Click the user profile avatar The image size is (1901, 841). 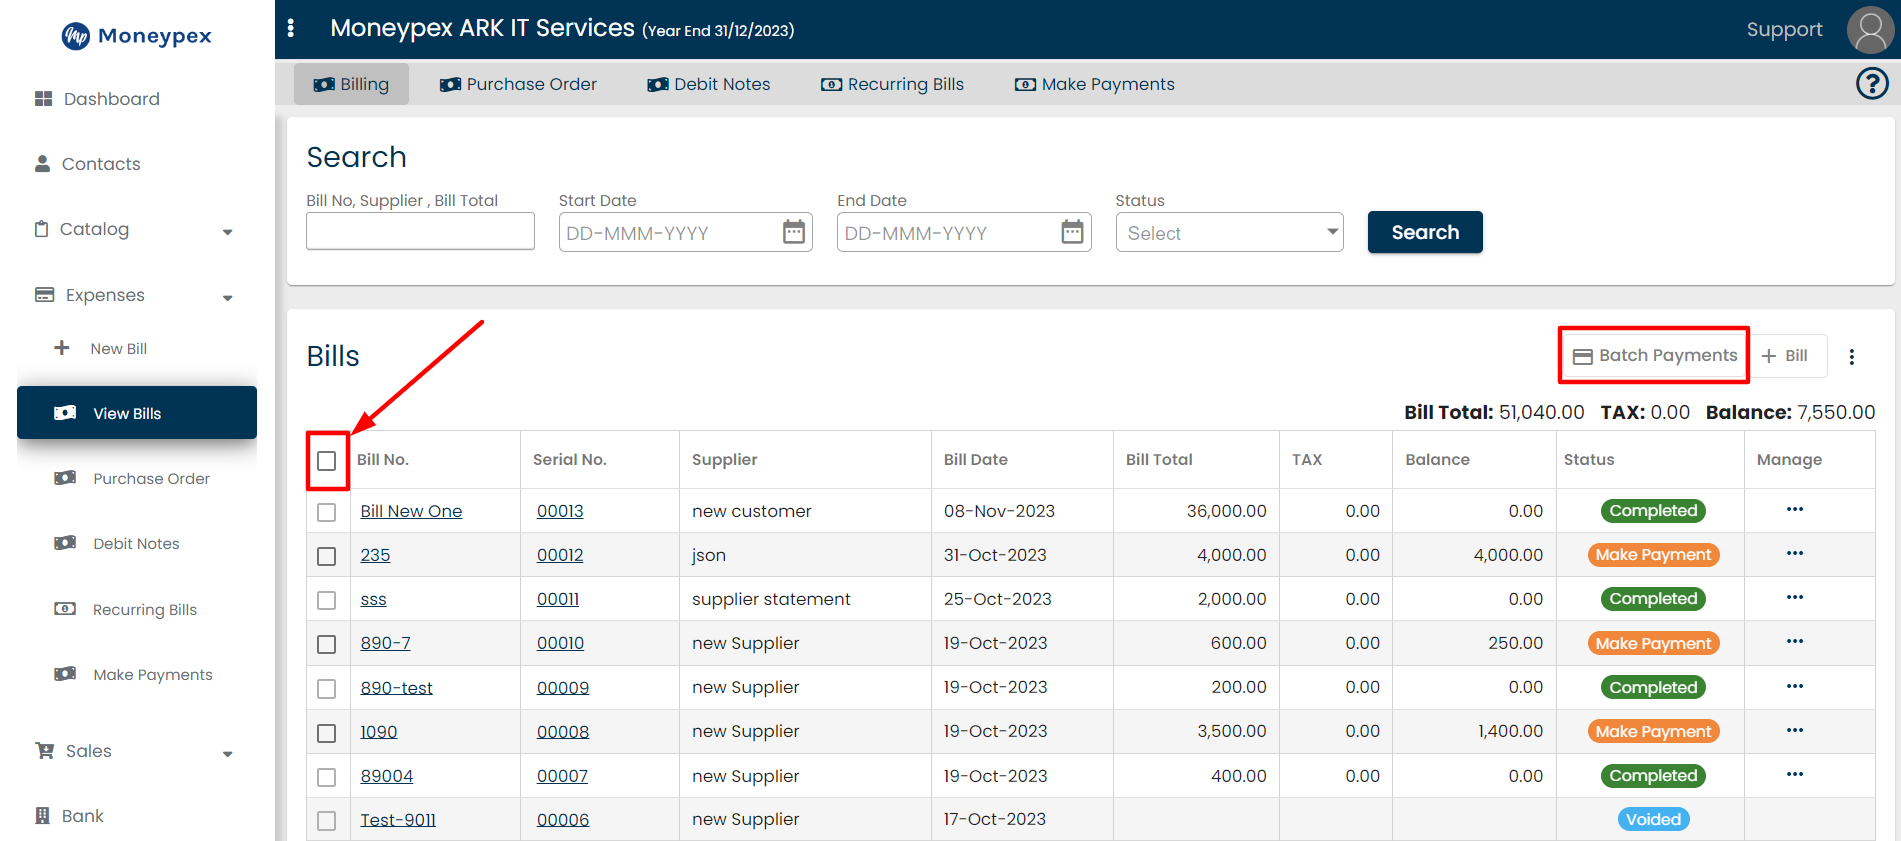1870,30
